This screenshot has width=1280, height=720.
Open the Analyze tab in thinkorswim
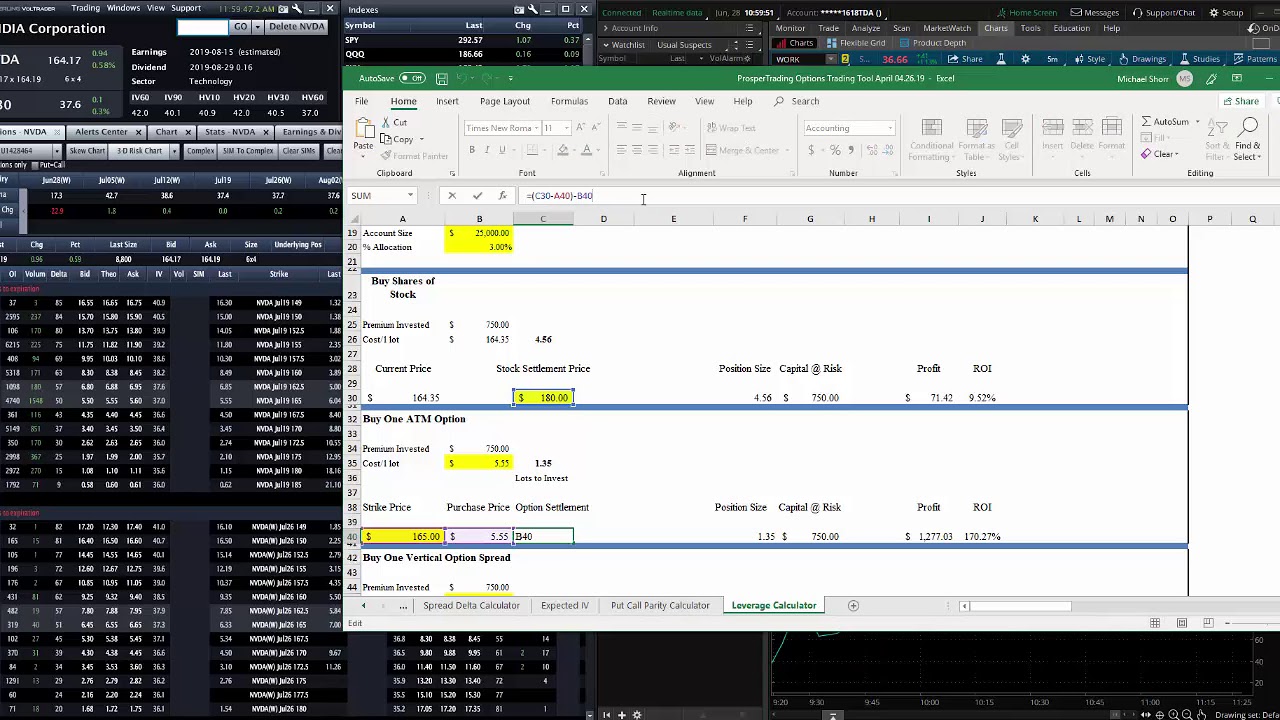tap(866, 28)
